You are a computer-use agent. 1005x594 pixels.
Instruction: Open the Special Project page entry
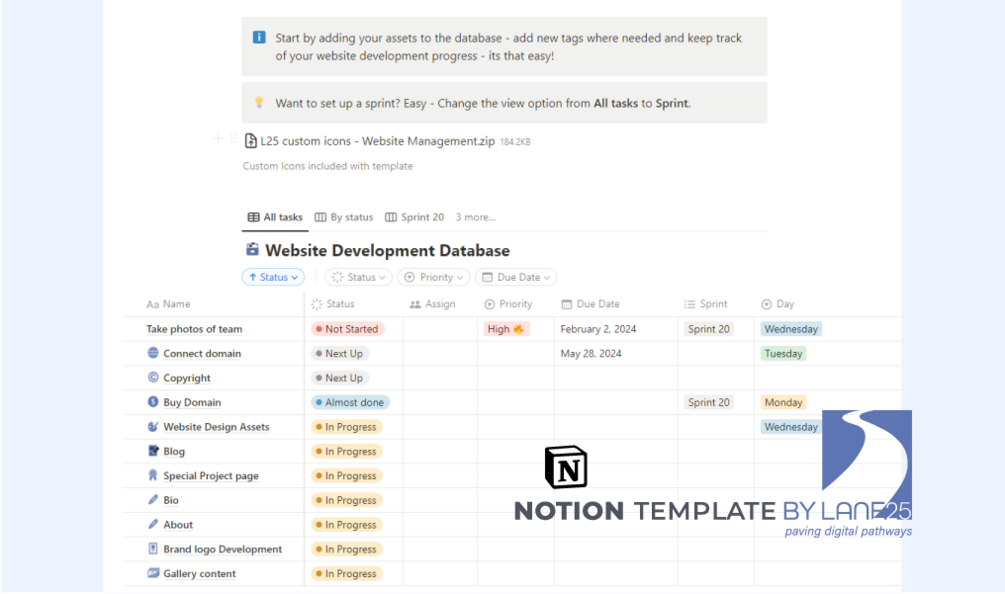click(211, 475)
